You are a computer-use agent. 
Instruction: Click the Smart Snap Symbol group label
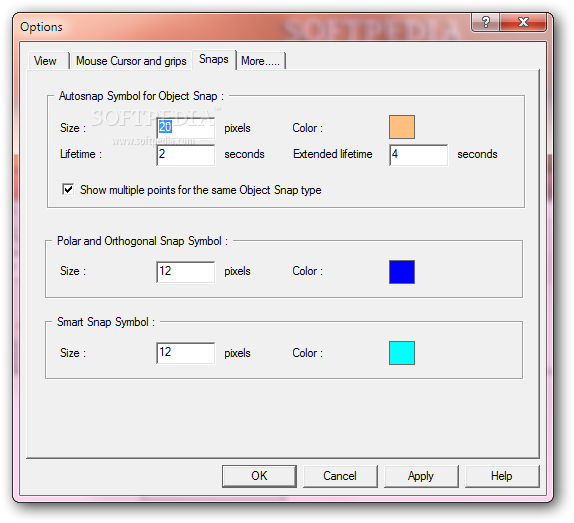coord(106,322)
